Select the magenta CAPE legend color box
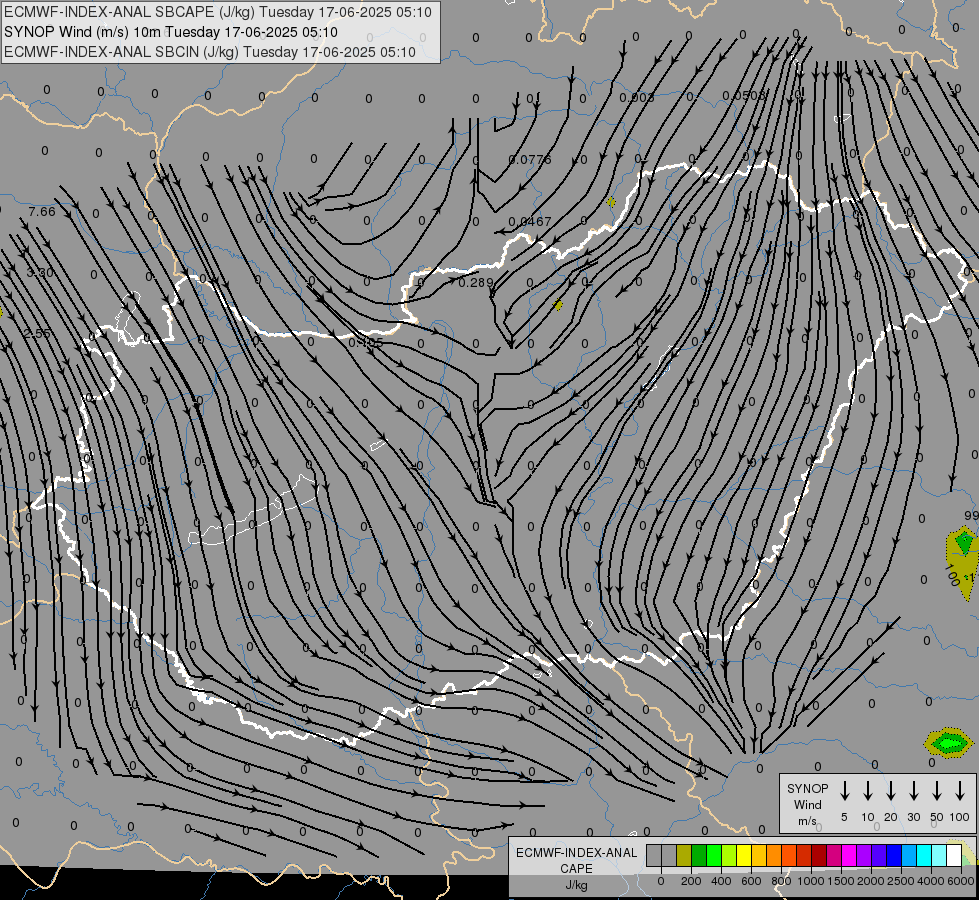The height and width of the screenshot is (900, 979). point(849,855)
